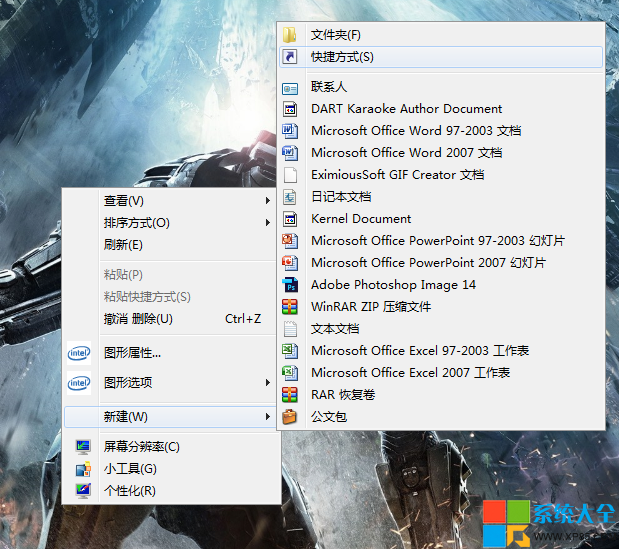The image size is (619, 549).
Task: Click the Excel icon for Excel 97-2003 工作表
Action: tap(290, 351)
